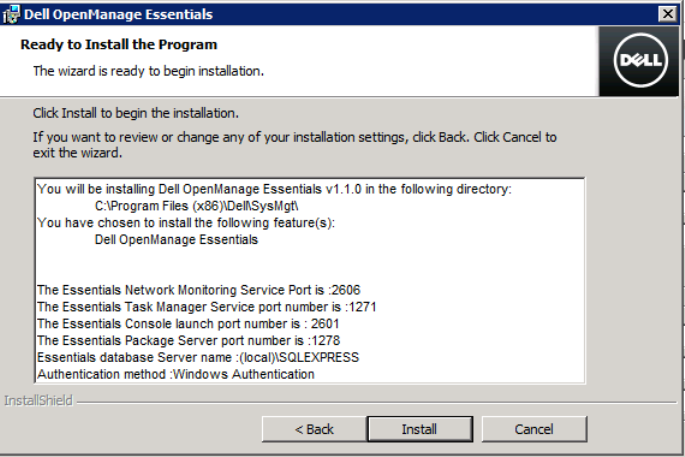Cancel the installation wizard
685x457 pixels.
click(534, 429)
